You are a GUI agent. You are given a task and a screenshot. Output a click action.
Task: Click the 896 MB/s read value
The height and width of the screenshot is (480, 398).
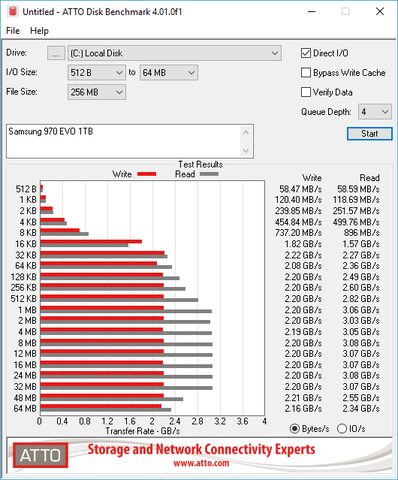point(362,233)
